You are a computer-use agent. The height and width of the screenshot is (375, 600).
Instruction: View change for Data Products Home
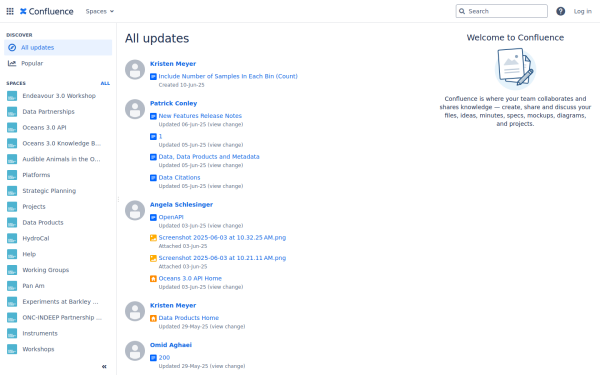[227, 326]
